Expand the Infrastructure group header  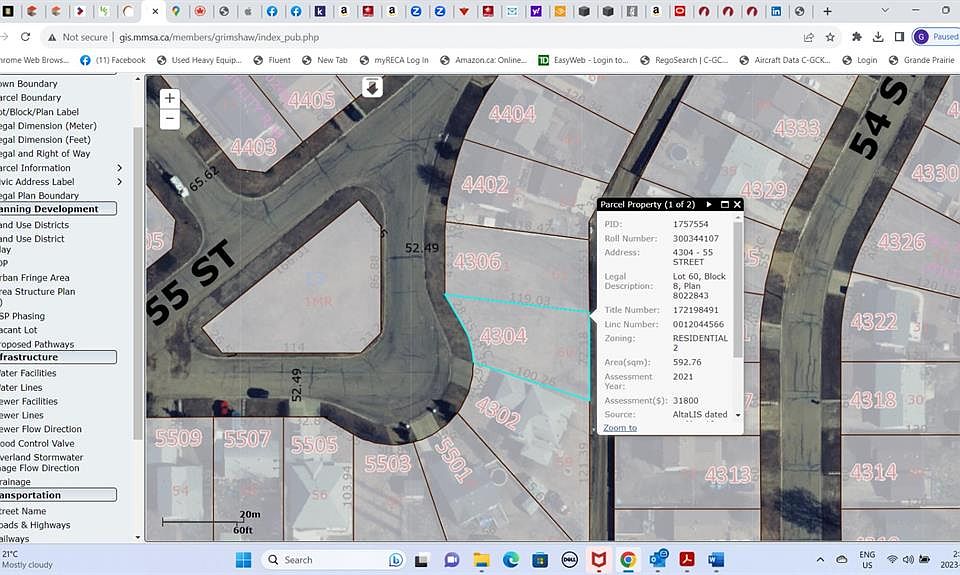[x=58, y=357]
